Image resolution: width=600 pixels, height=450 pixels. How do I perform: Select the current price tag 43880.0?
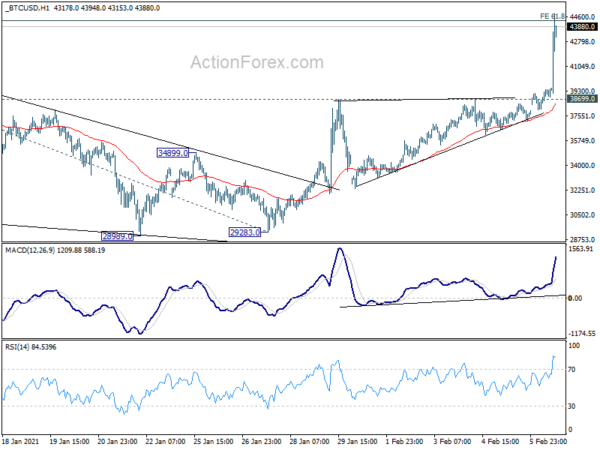pyautogui.click(x=582, y=26)
